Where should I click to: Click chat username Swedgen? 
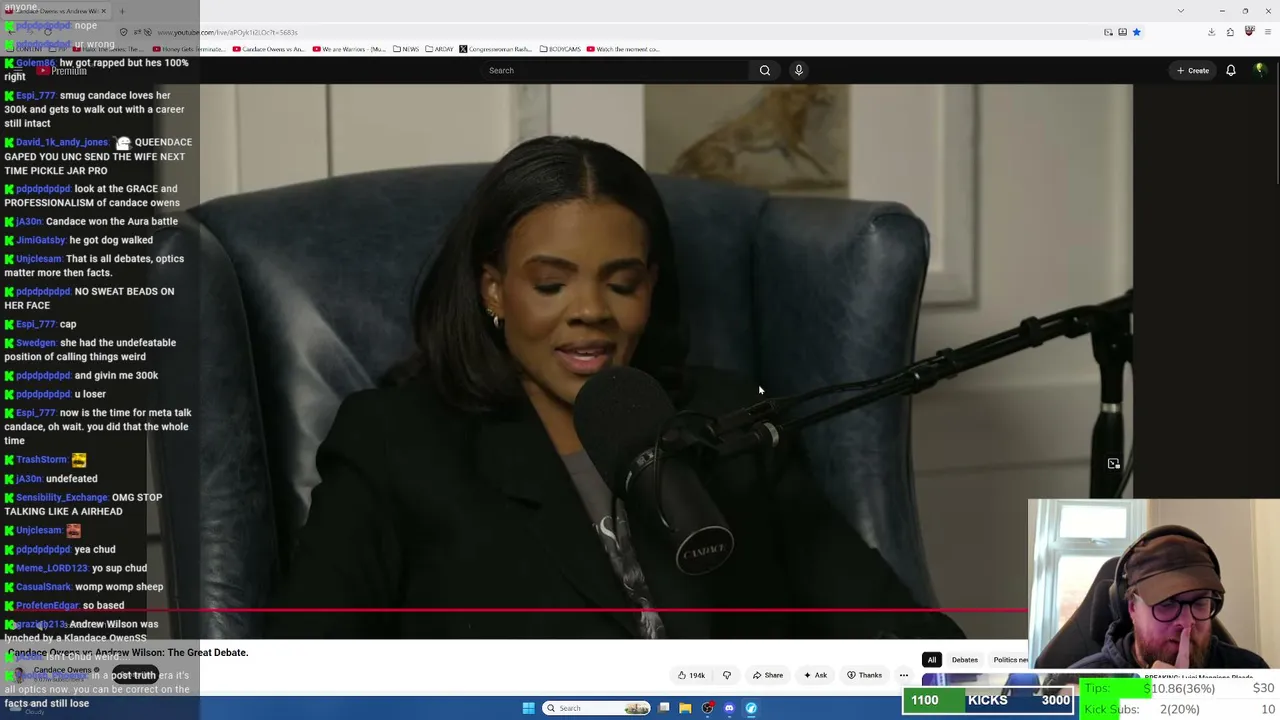pyautogui.click(x=36, y=343)
